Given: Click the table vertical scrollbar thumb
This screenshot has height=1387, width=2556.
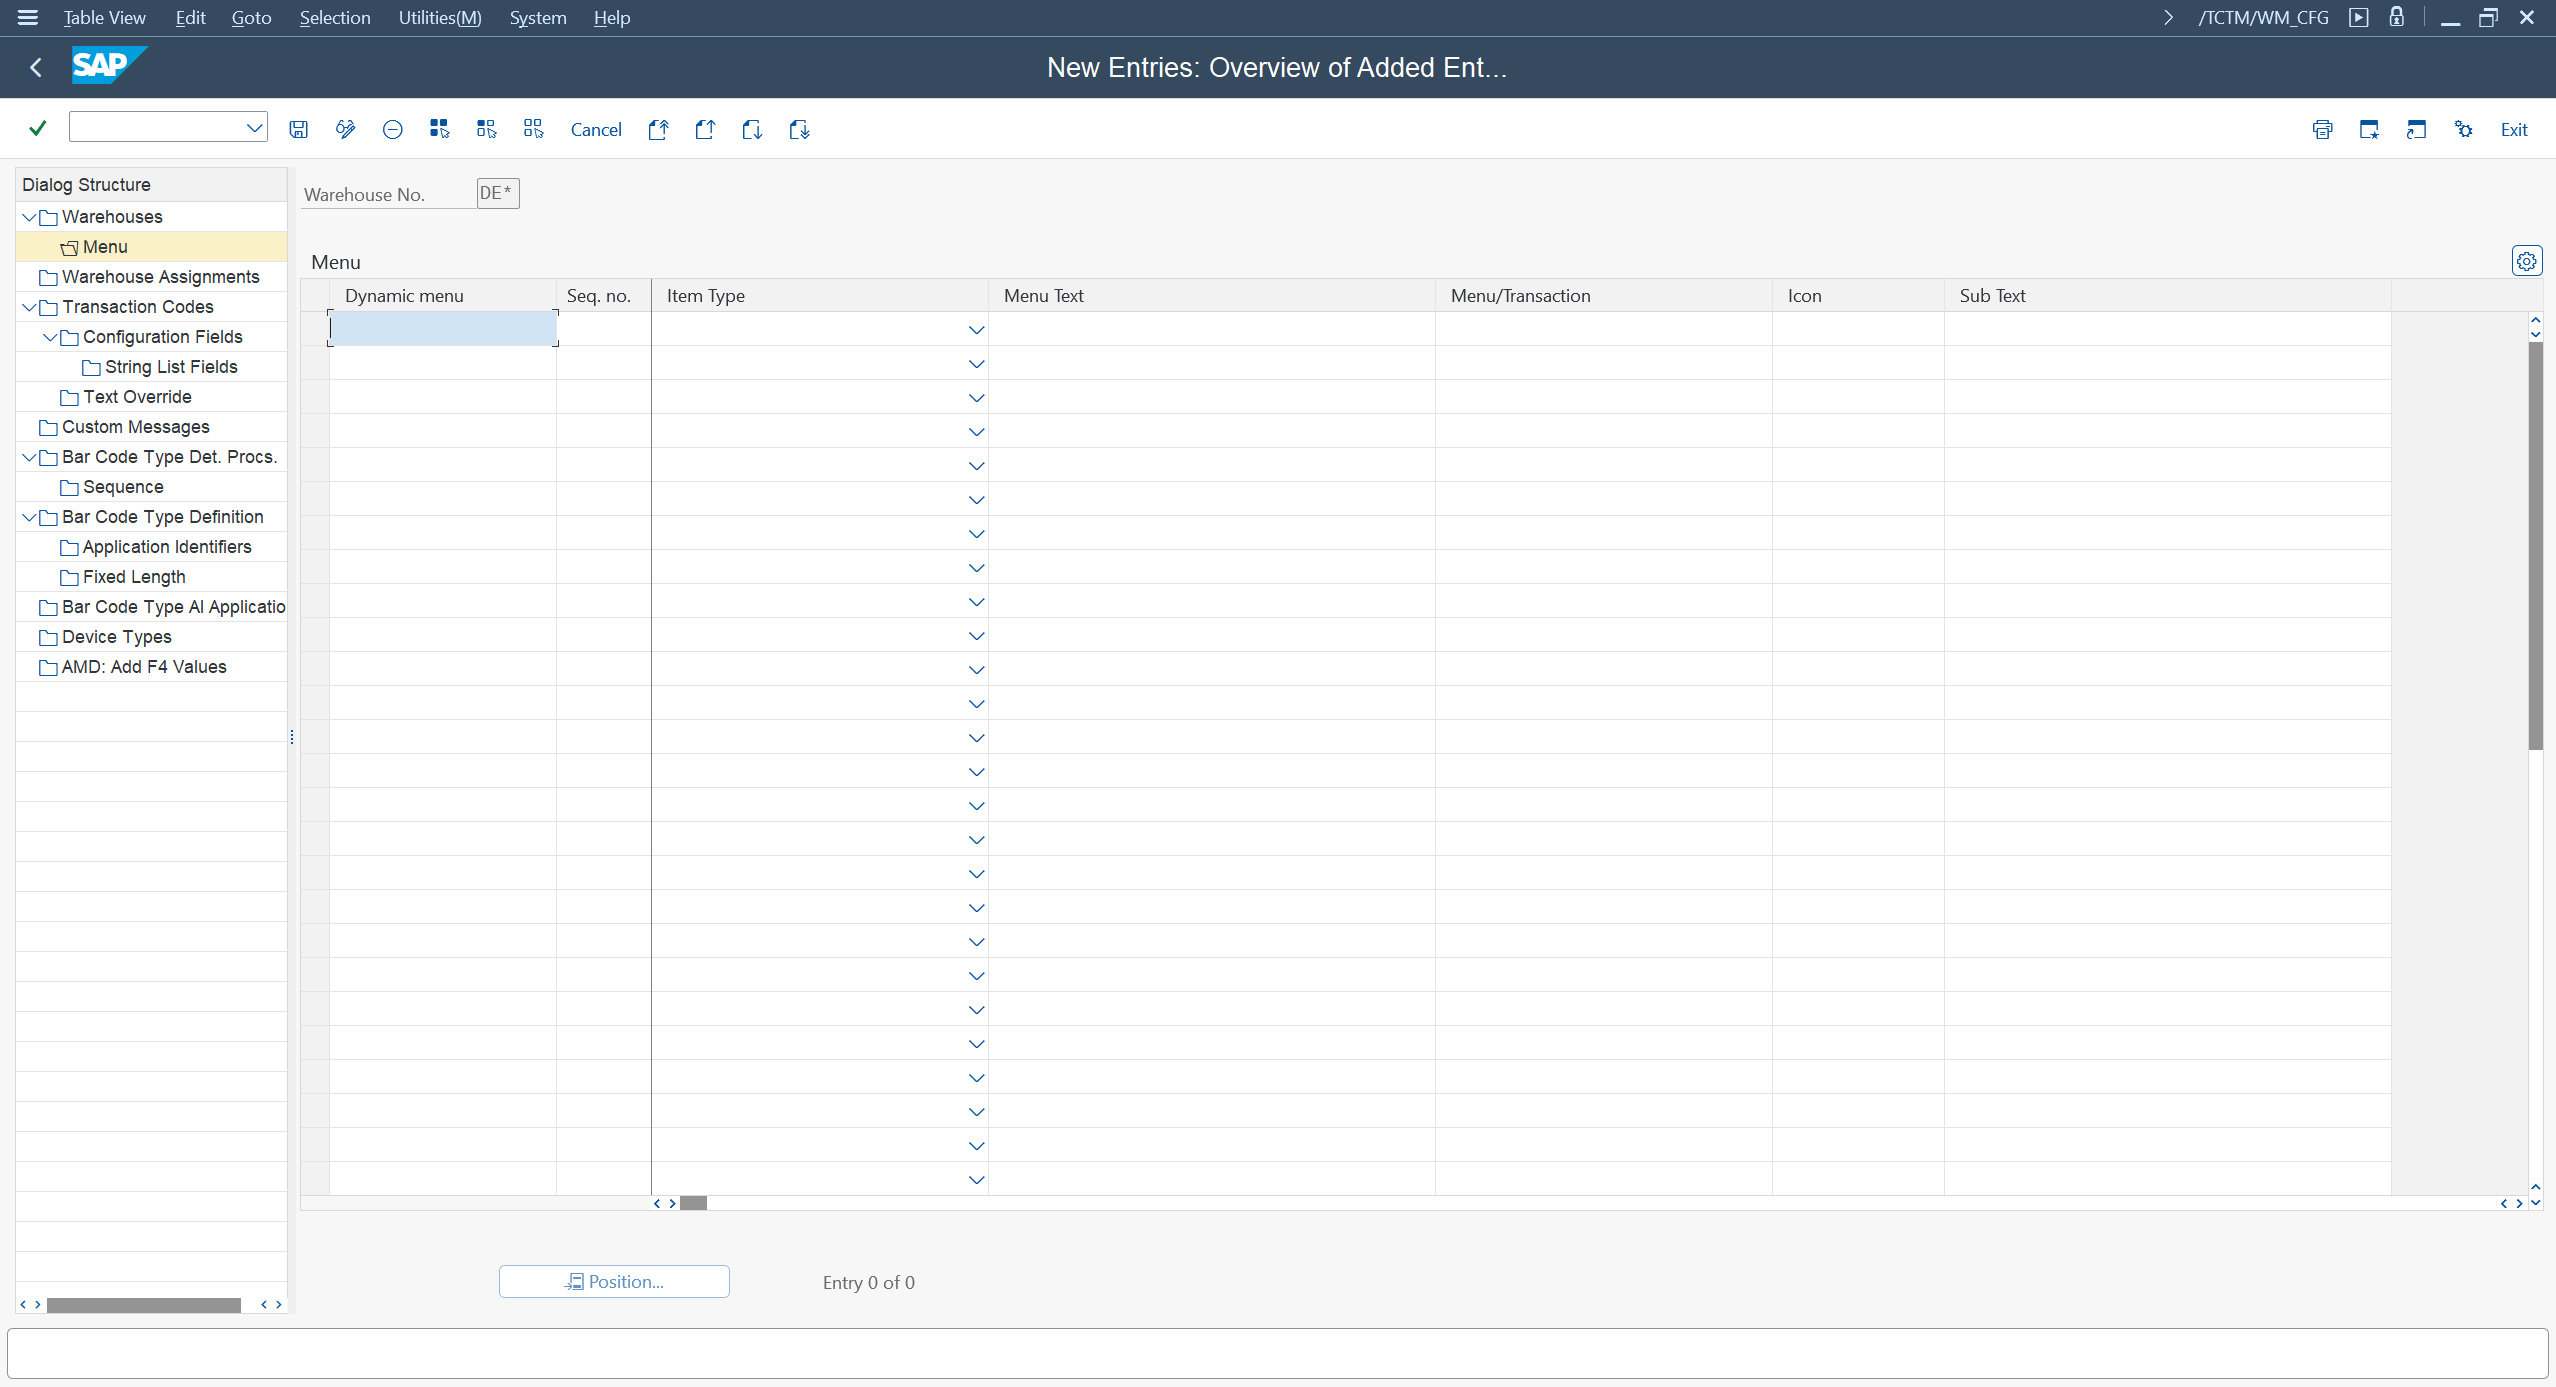Looking at the screenshot, I should pyautogui.click(x=2535, y=545).
